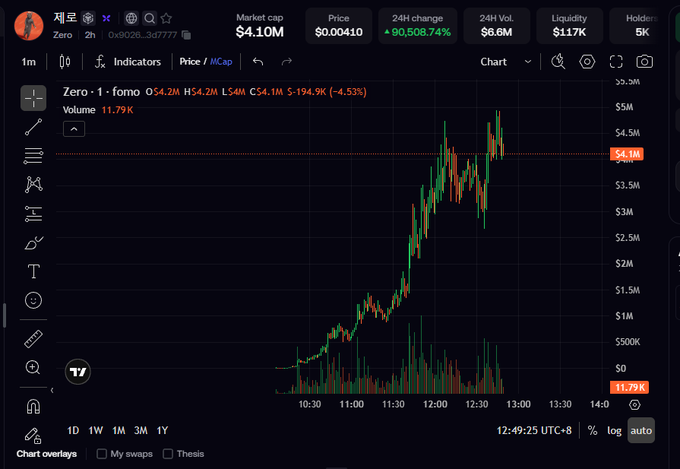
Task: Open the quick search lightning icon
Action: click(x=558, y=62)
